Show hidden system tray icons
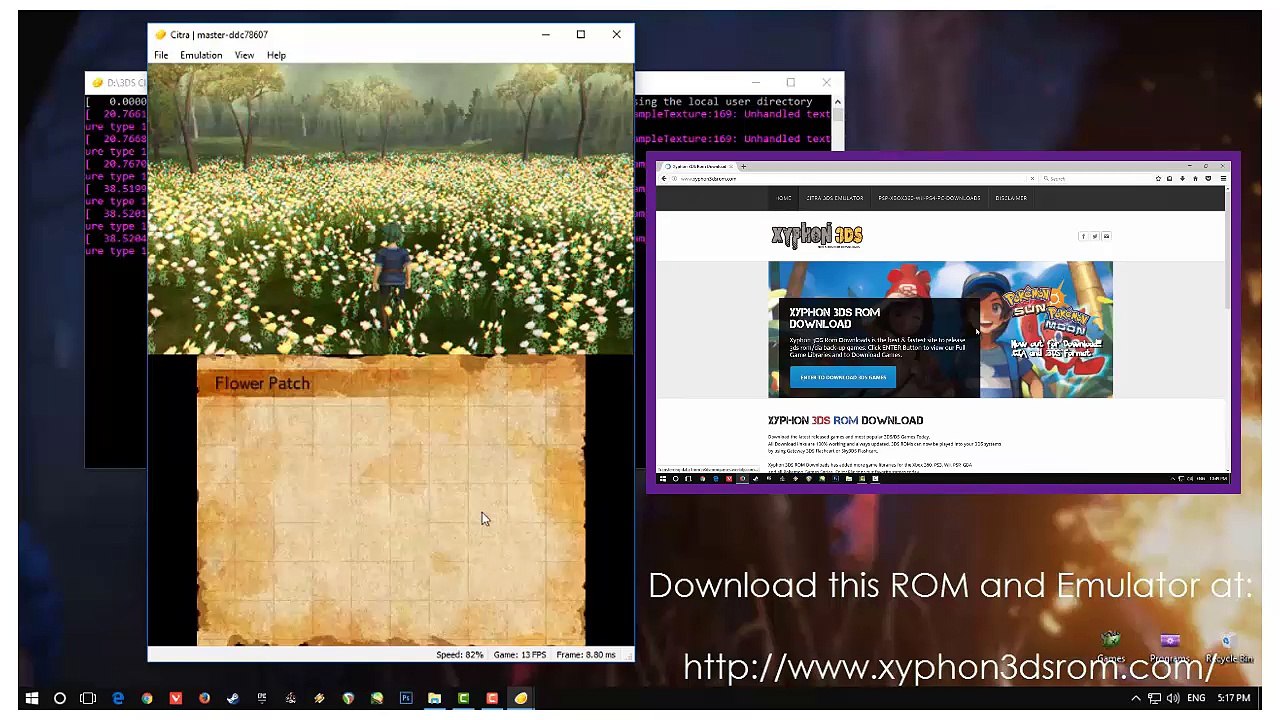Viewport: 1280px width, 720px height. 1136,698
